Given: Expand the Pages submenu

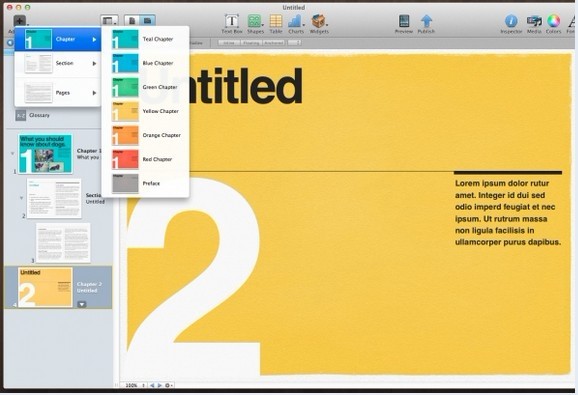Looking at the screenshot, I should (x=58, y=92).
